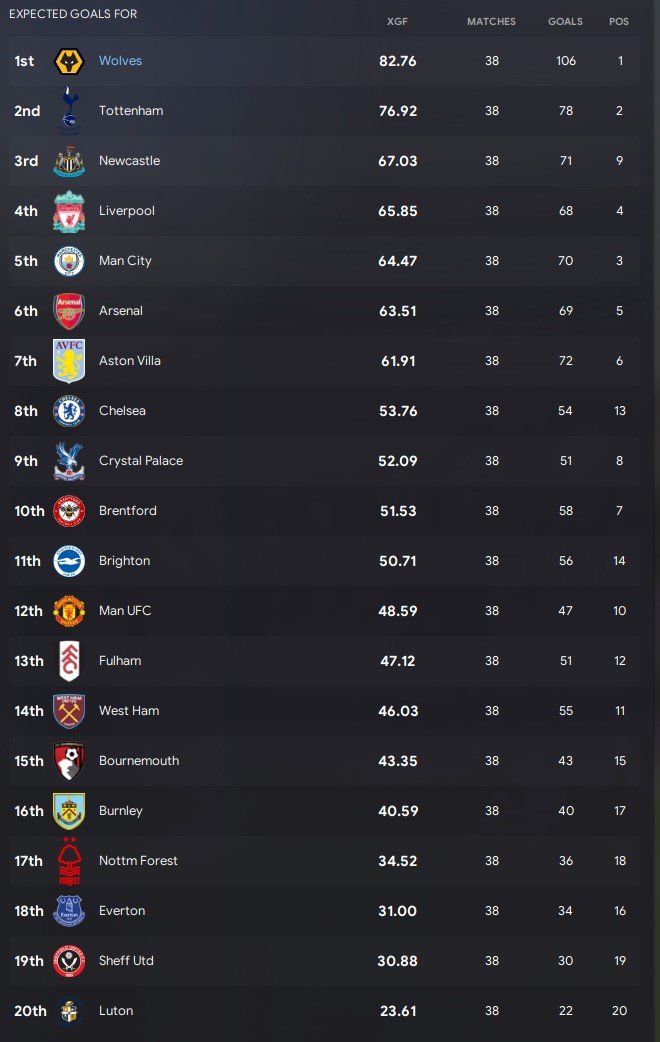Image resolution: width=660 pixels, height=1042 pixels.
Task: Open the Arsenal crest icon
Action: (x=69, y=311)
